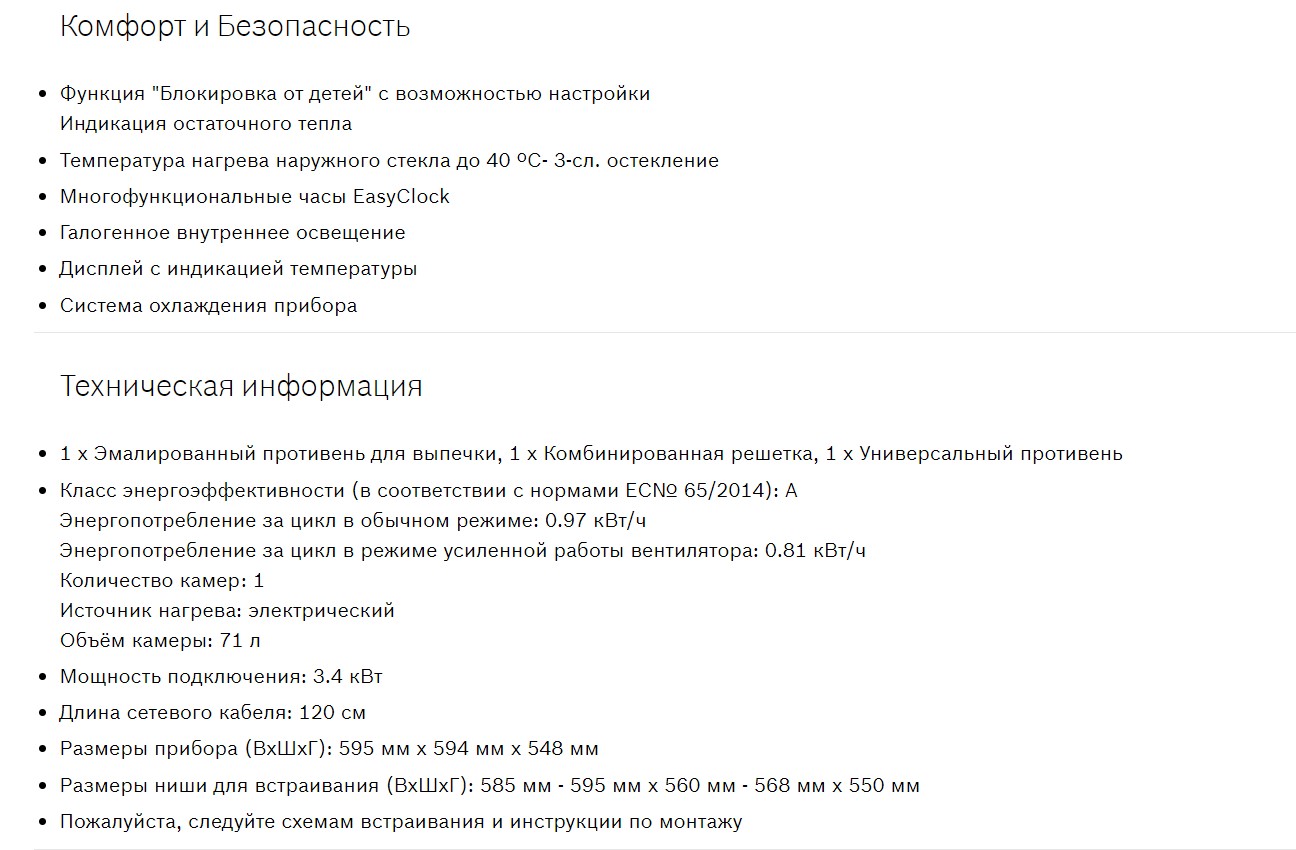Click the "Индикация остаточного тепла" text
The height and width of the screenshot is (850, 1296).
(206, 124)
